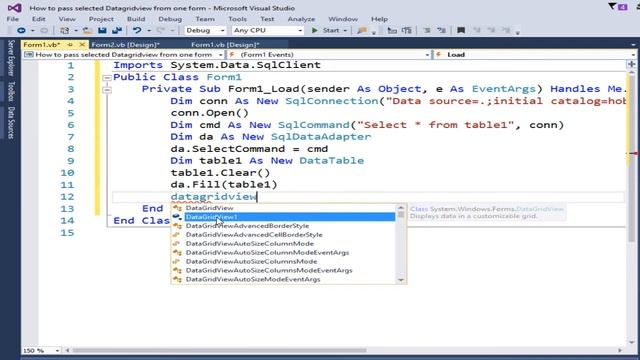
Task: Open the Project menu
Action: click(101, 19)
